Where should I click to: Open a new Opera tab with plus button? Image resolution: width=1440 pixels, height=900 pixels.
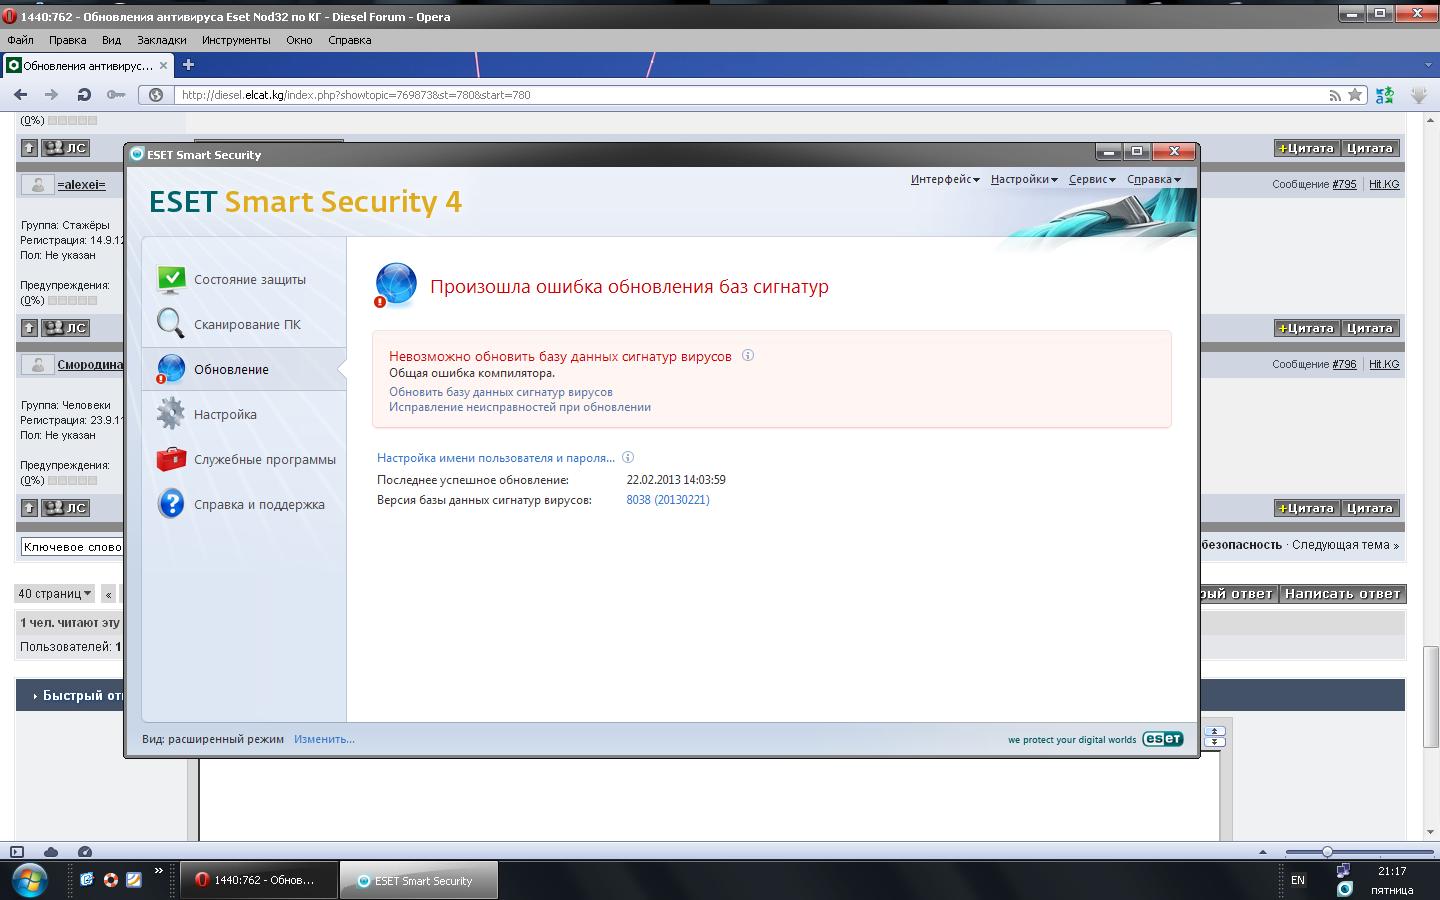click(188, 65)
